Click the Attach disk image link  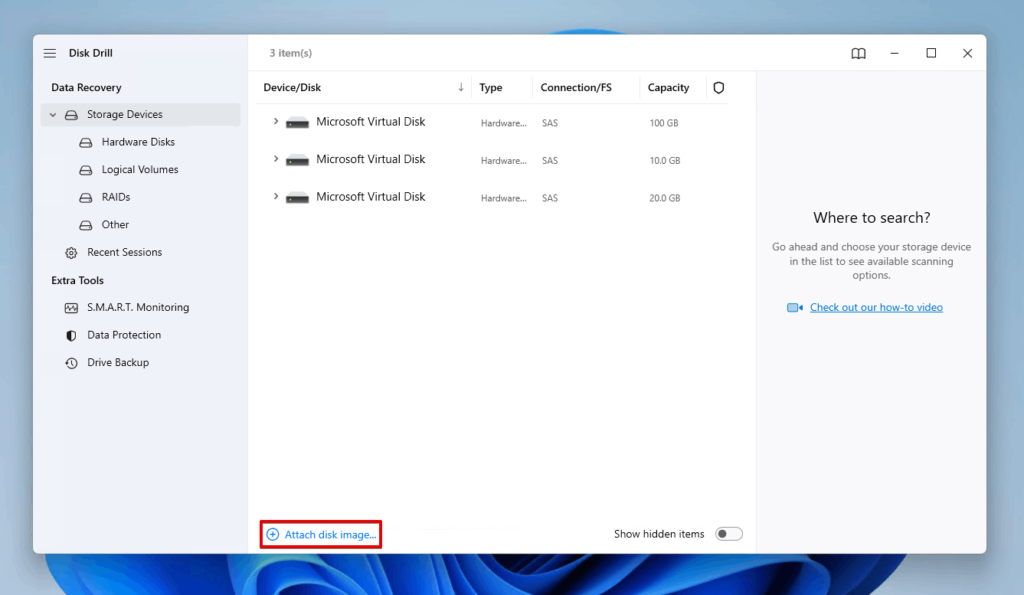coord(320,533)
